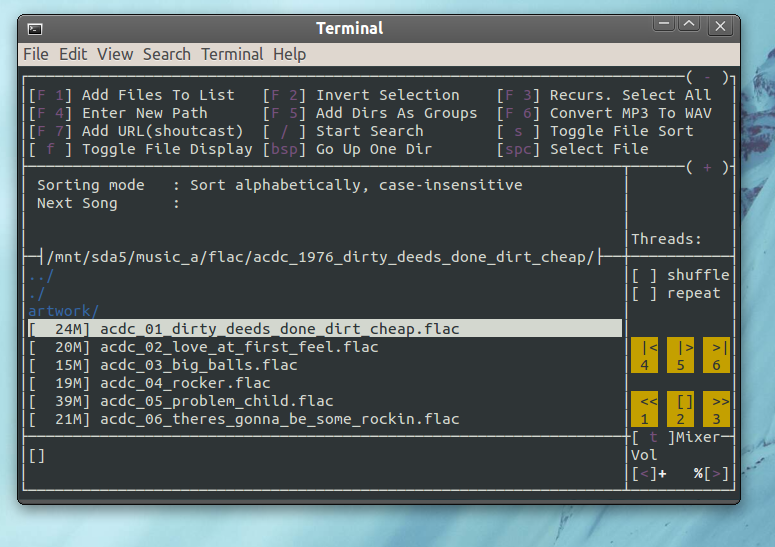This screenshot has width=775, height=547.
Task: Click the current path /mnt/sda5/music_a/flac/... header
Action: 320,257
